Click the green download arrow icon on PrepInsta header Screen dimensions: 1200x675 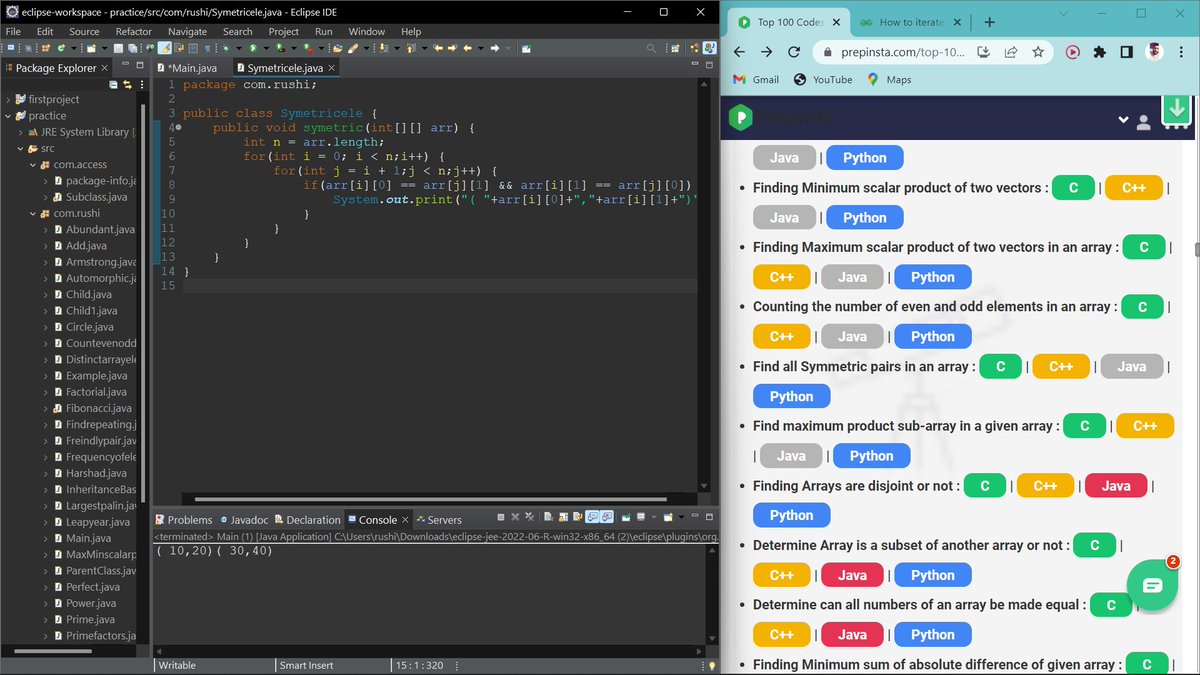click(x=1176, y=109)
